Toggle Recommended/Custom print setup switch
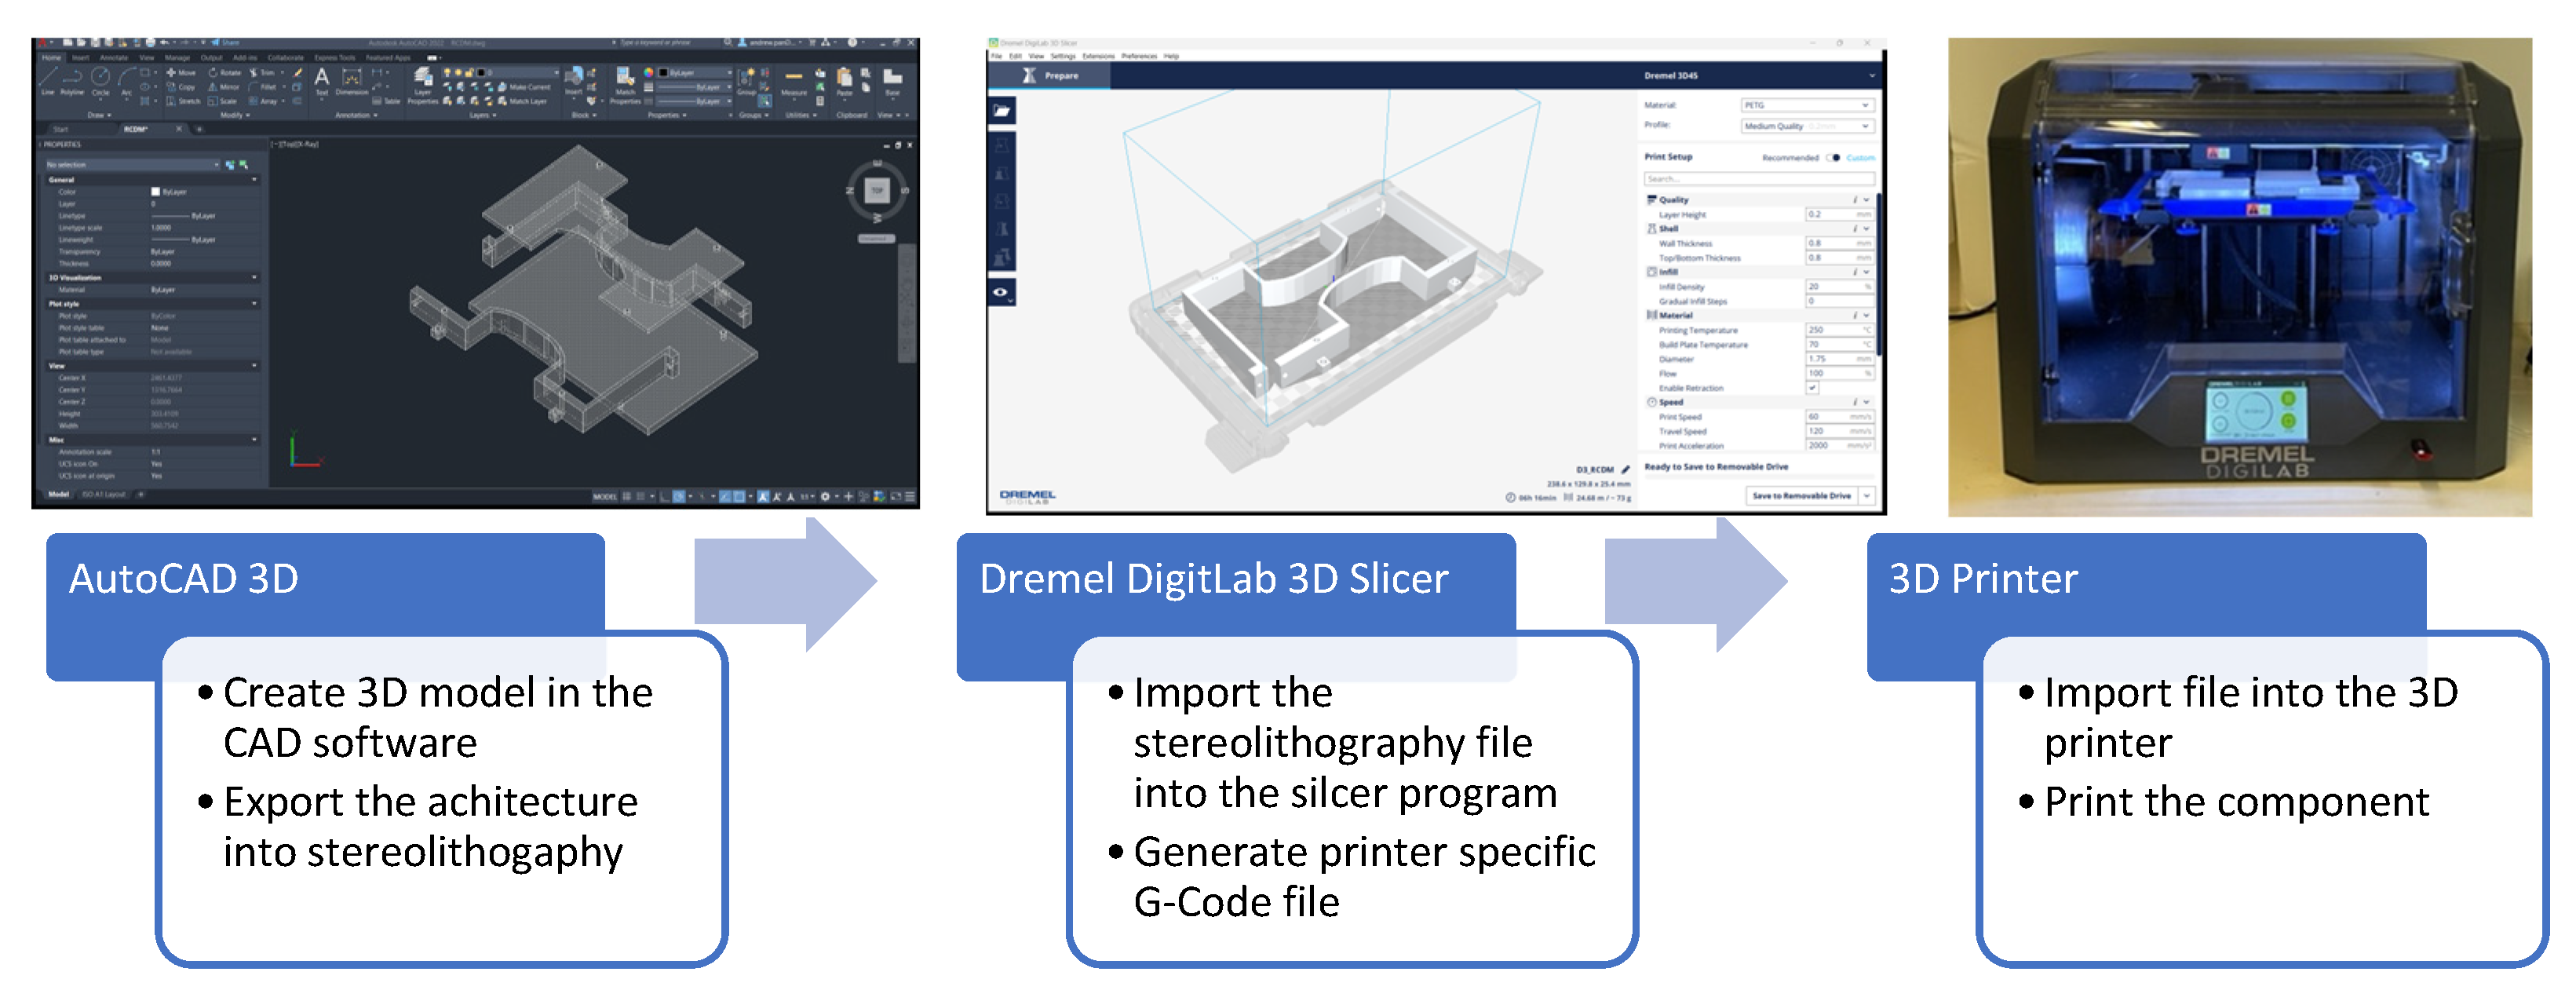This screenshot has height=1001, width=2576. click(1833, 158)
